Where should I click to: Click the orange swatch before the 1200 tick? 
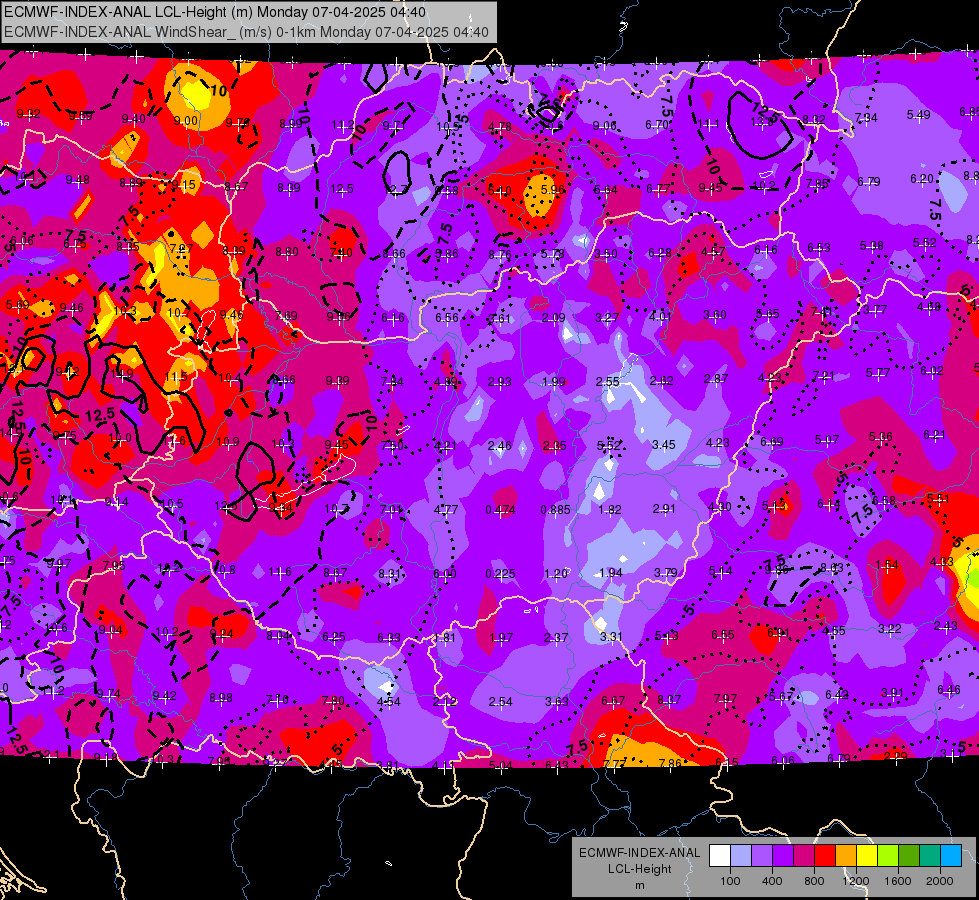tap(846, 856)
